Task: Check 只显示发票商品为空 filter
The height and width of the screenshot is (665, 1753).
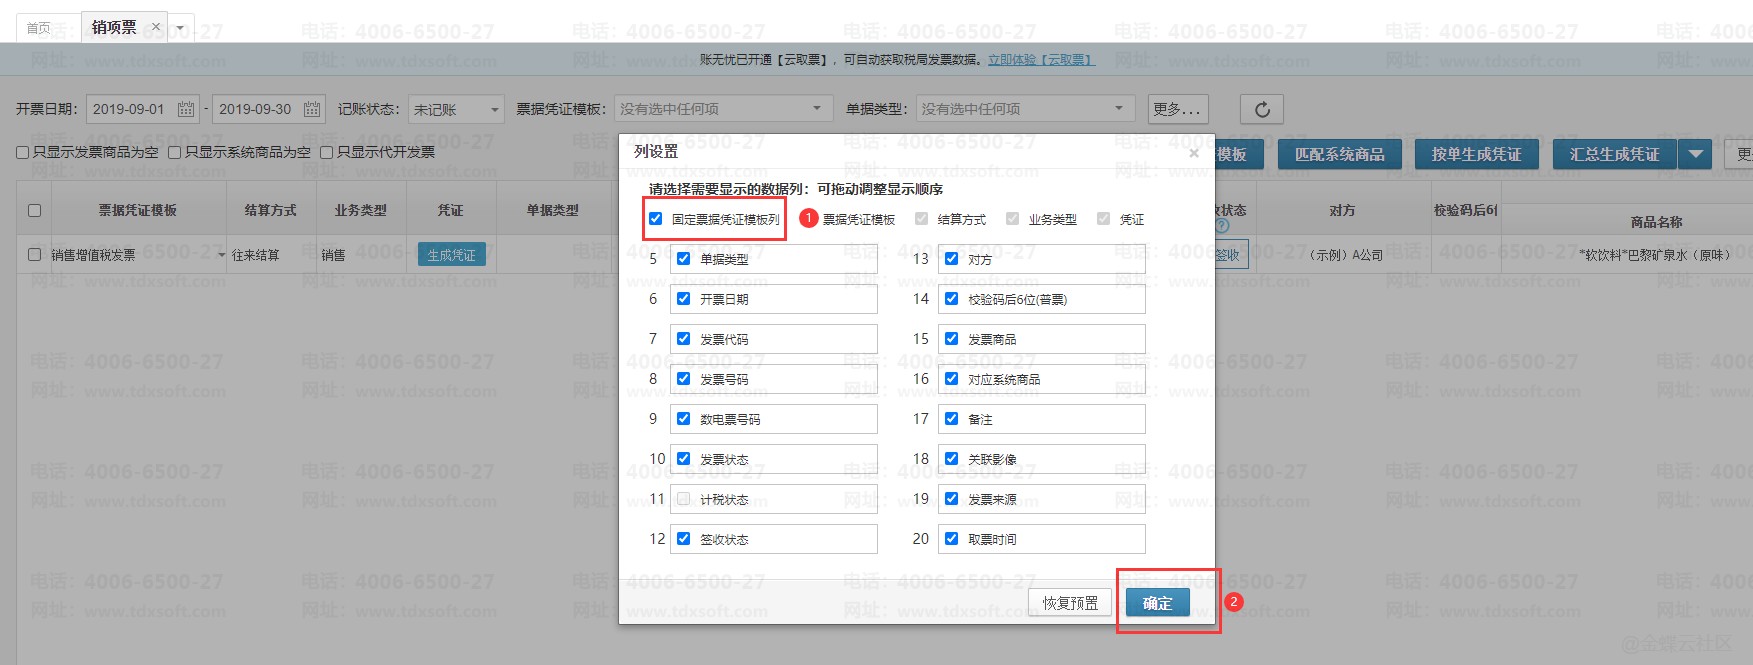Action: pyautogui.click(x=23, y=152)
